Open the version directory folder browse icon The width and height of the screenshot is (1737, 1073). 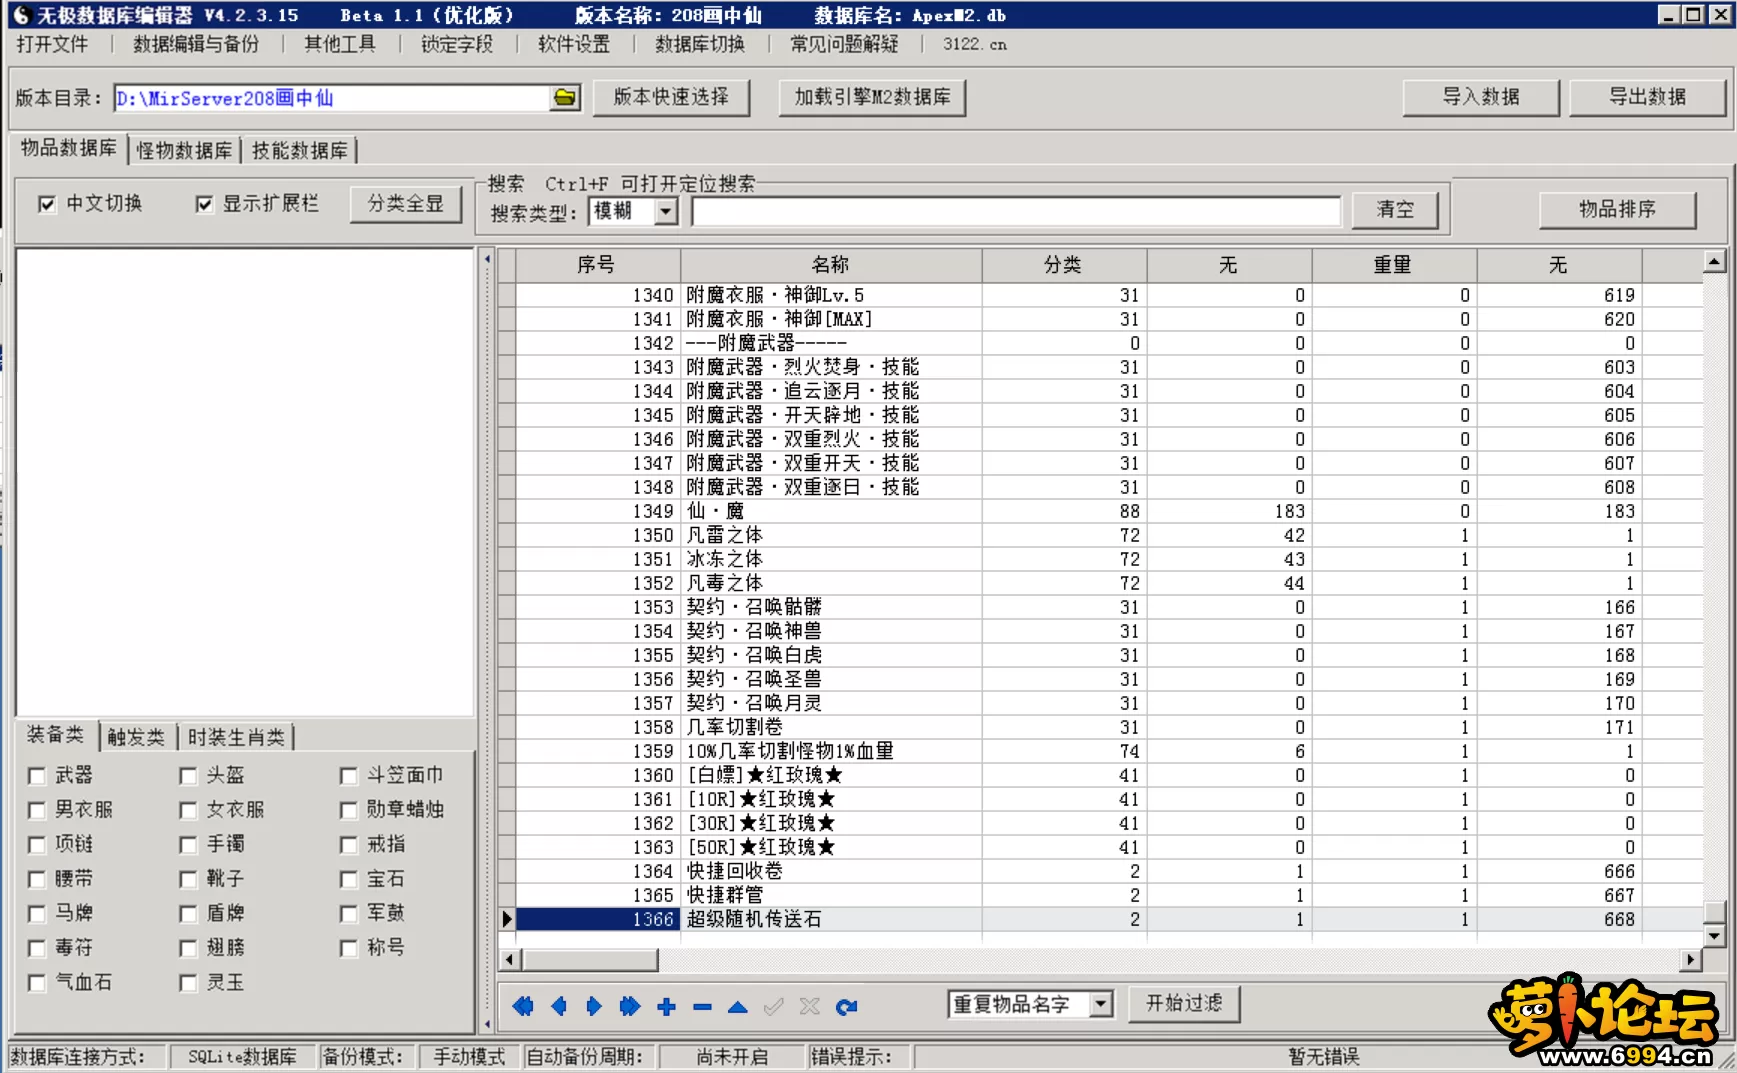(565, 98)
